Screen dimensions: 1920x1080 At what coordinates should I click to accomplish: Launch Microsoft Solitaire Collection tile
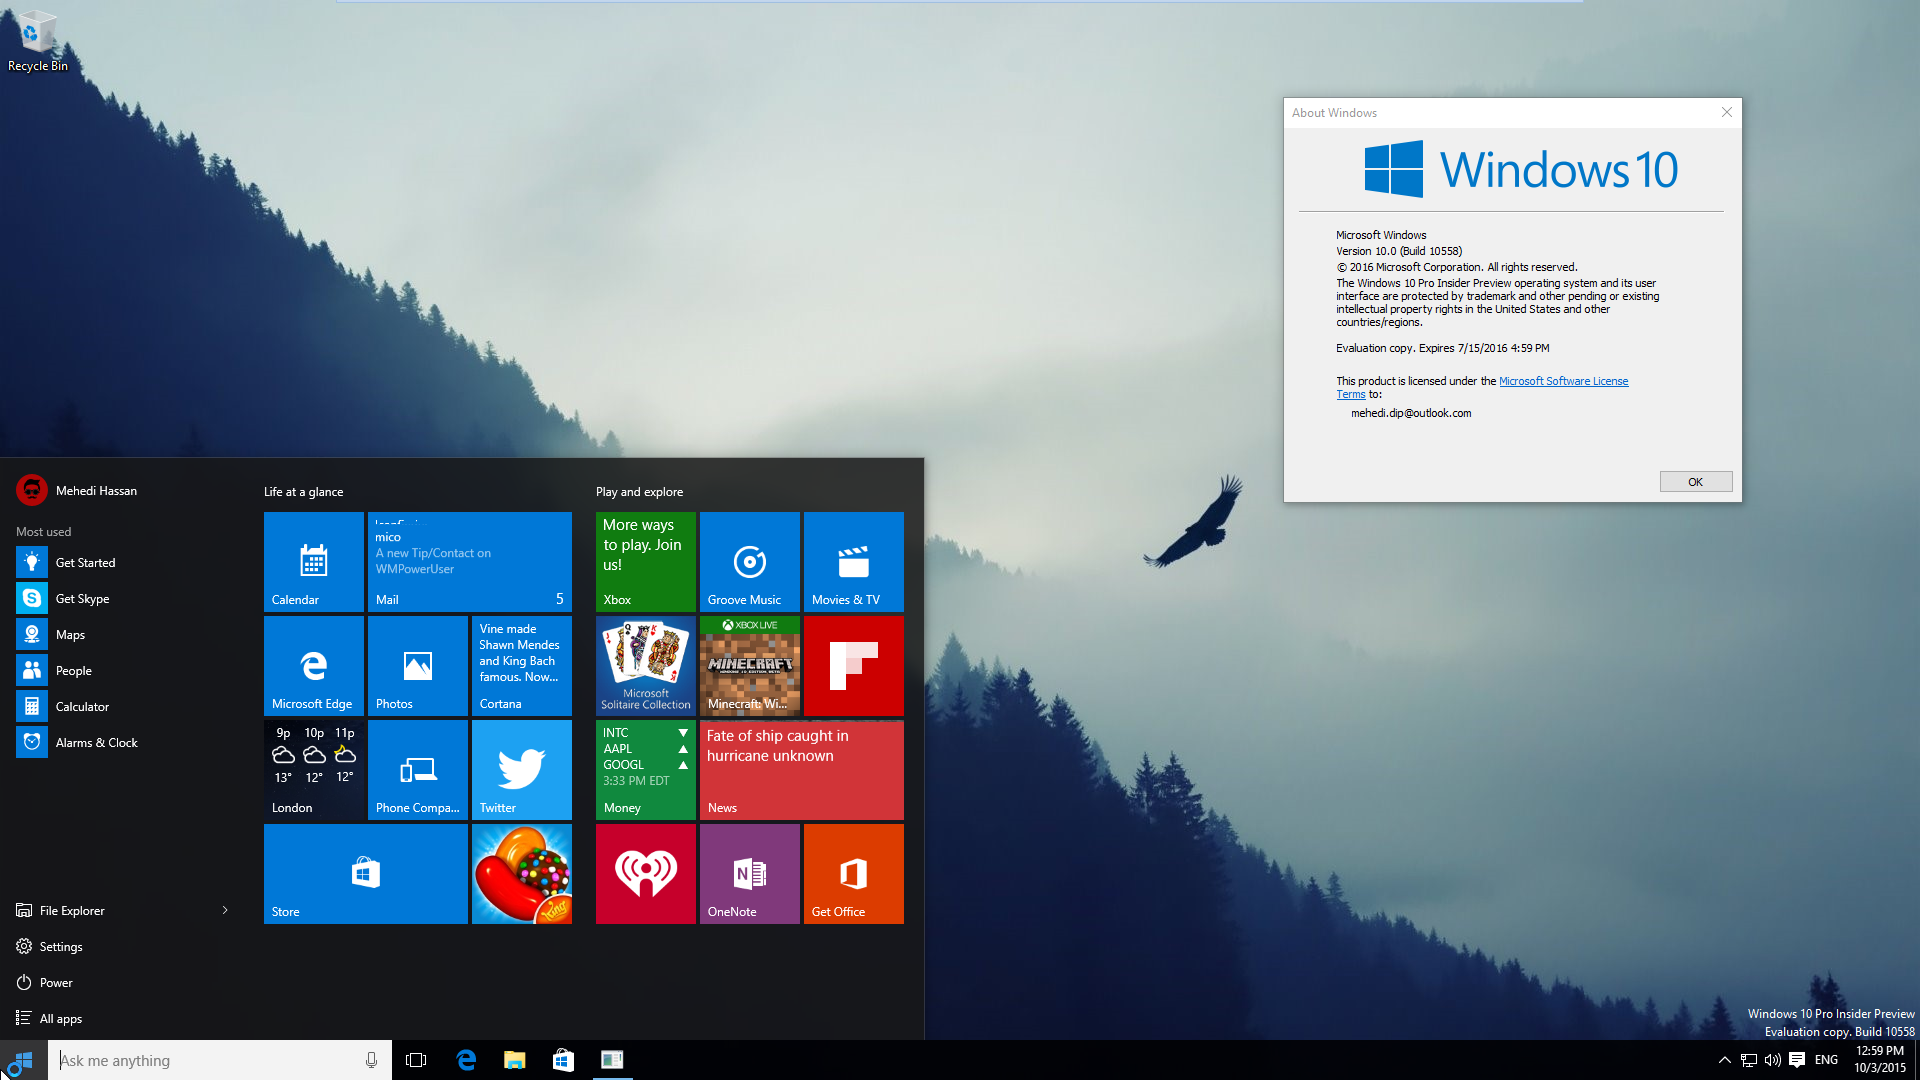pos(645,665)
